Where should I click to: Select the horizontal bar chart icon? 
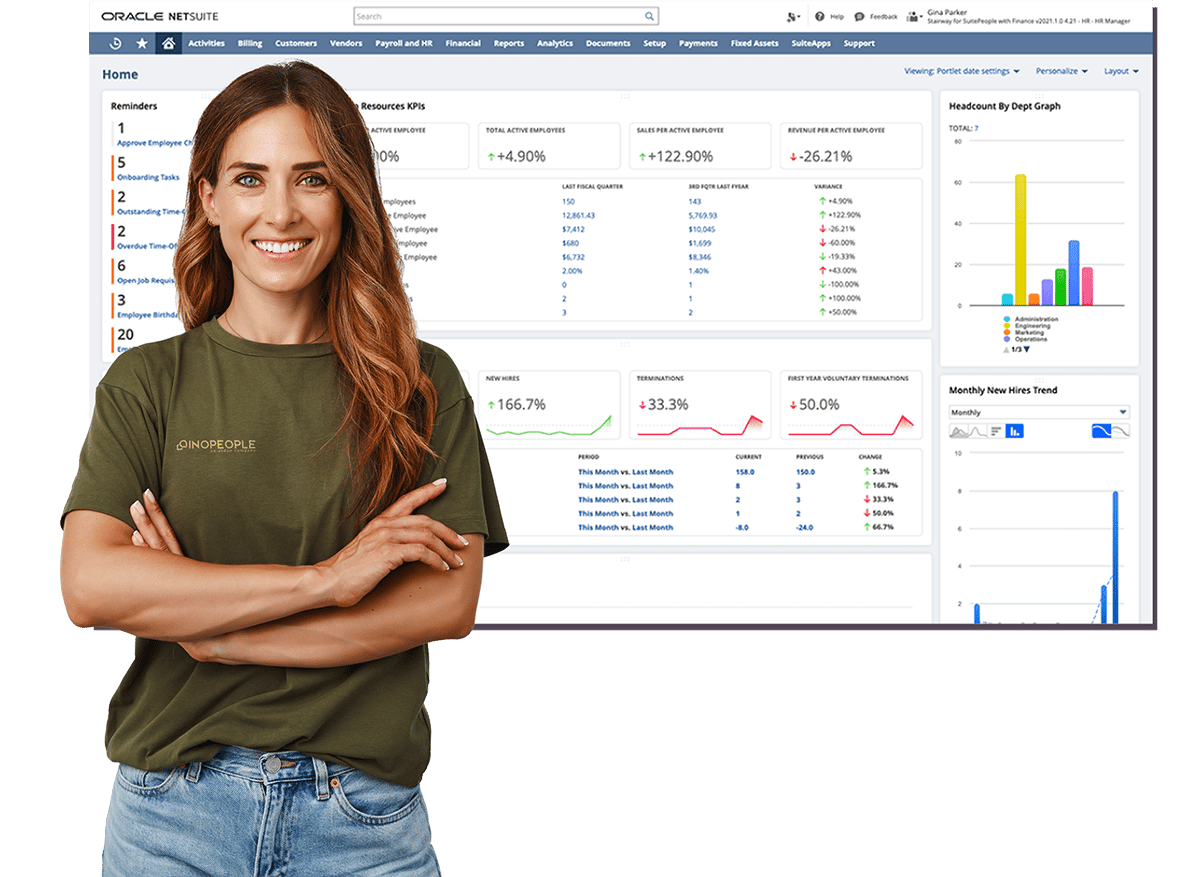coord(996,431)
